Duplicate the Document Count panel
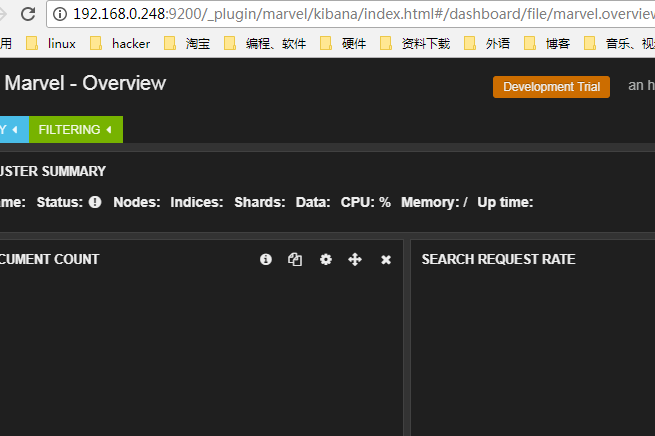 (295, 259)
